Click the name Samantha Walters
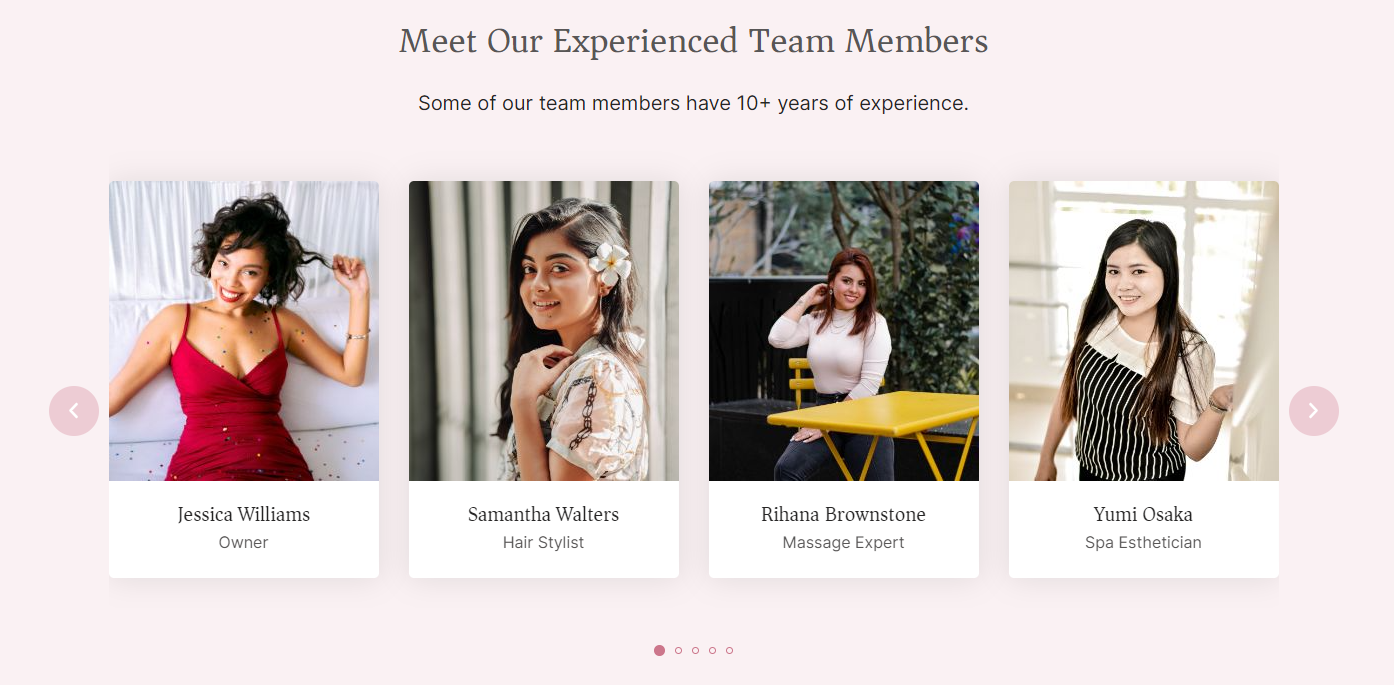Image resolution: width=1394 pixels, height=685 pixels. click(543, 514)
